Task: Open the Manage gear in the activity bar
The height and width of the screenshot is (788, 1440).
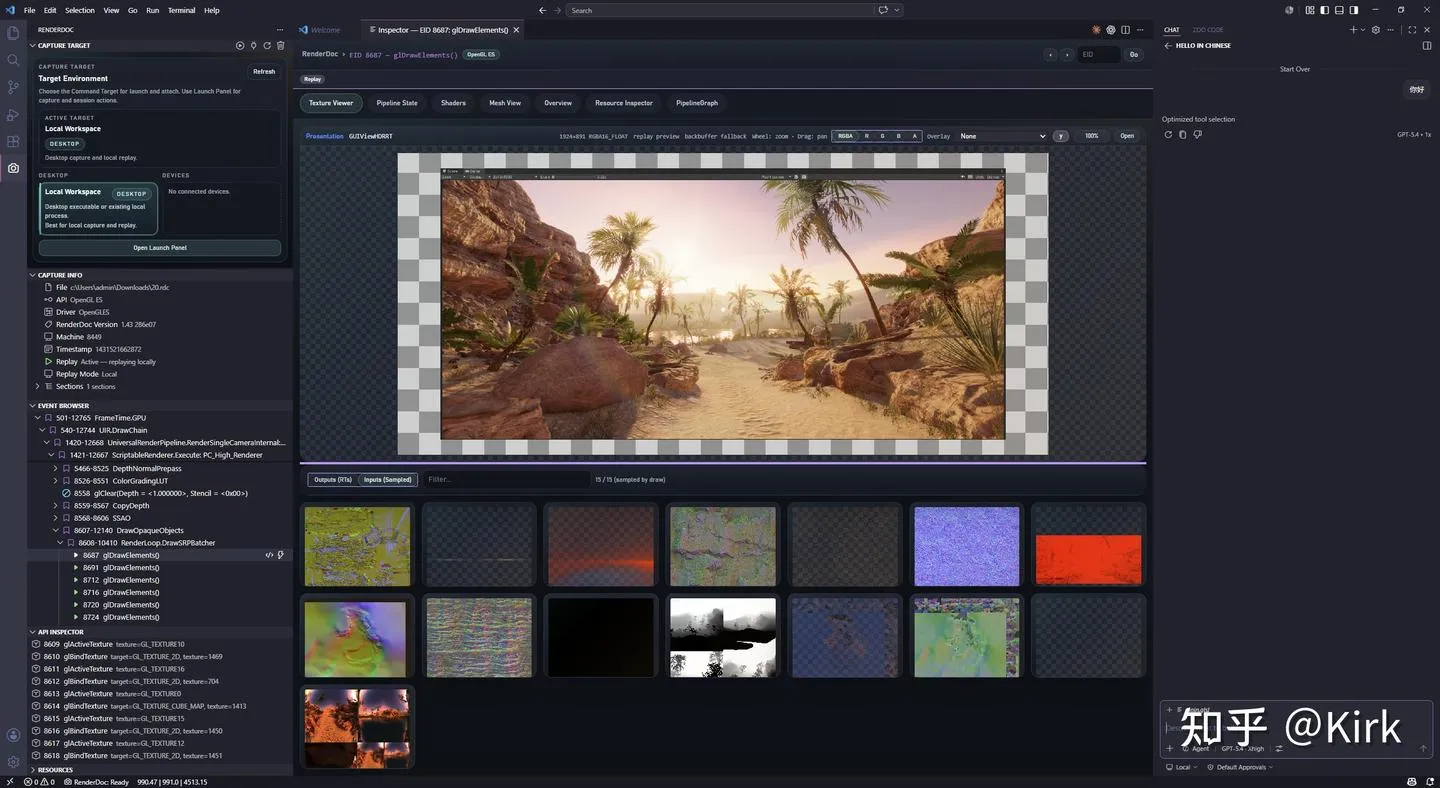Action: [13, 762]
